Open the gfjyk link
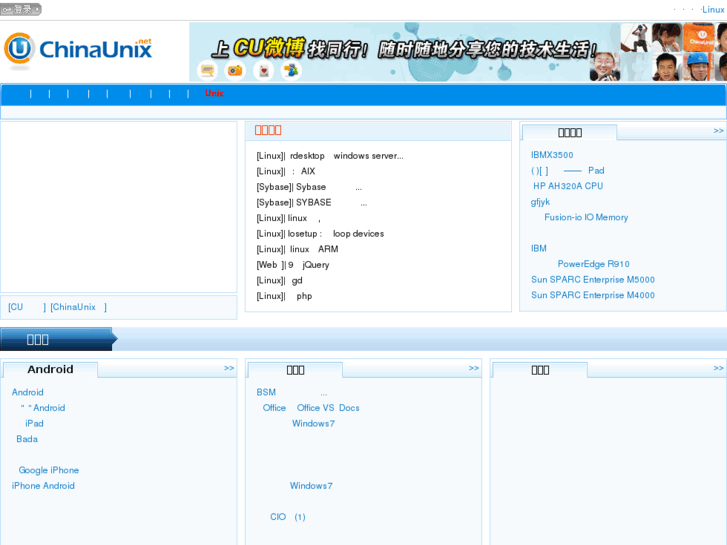 pos(540,202)
